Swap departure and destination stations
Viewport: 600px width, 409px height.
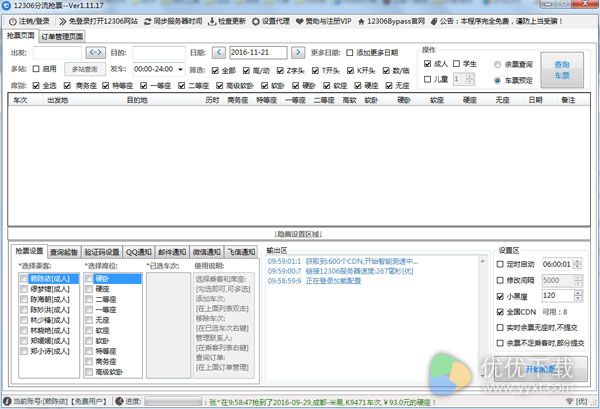point(96,52)
